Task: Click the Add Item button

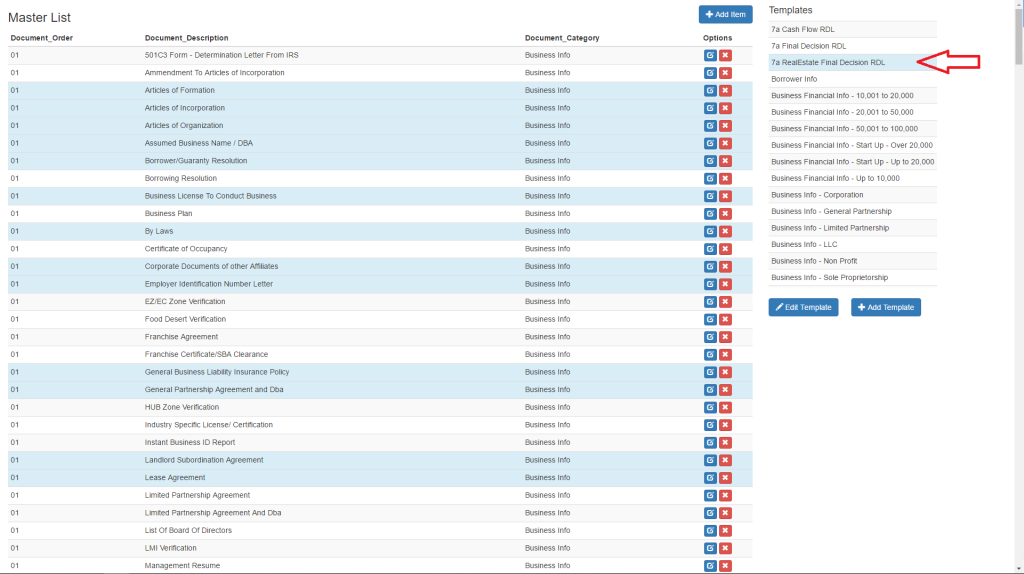Action: coord(726,14)
